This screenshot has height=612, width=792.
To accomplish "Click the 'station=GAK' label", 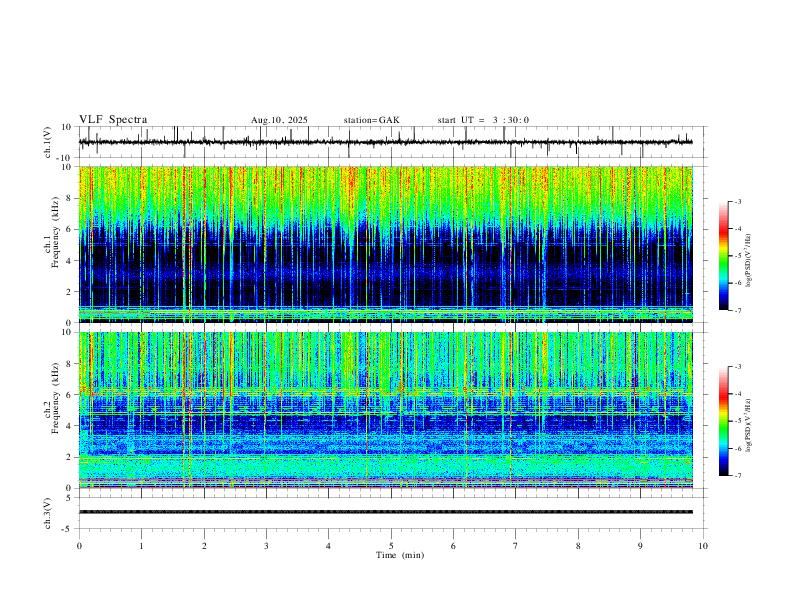I will [372, 120].
